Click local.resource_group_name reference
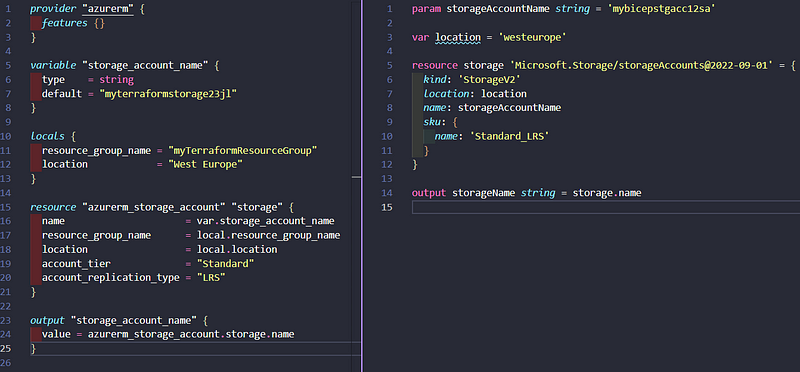The image size is (800, 372). click(268, 235)
